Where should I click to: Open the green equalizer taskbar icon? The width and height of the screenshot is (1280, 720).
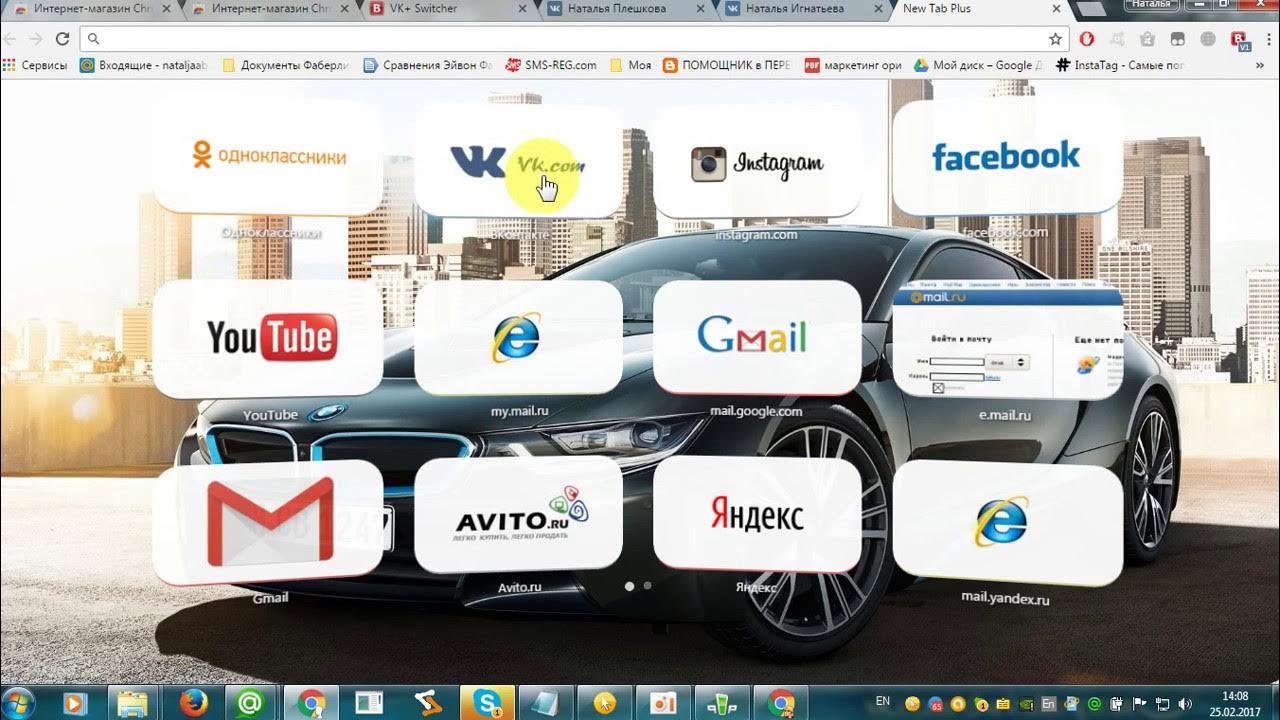point(722,703)
